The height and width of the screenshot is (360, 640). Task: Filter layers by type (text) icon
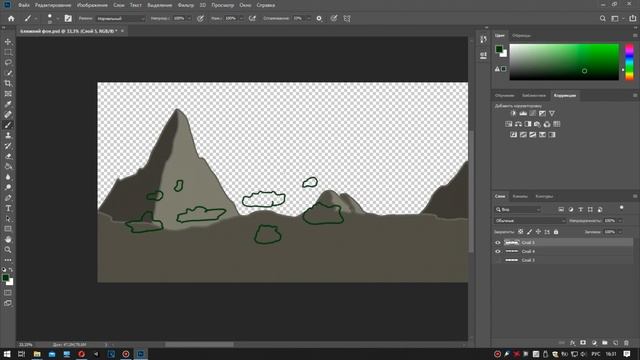click(x=580, y=209)
